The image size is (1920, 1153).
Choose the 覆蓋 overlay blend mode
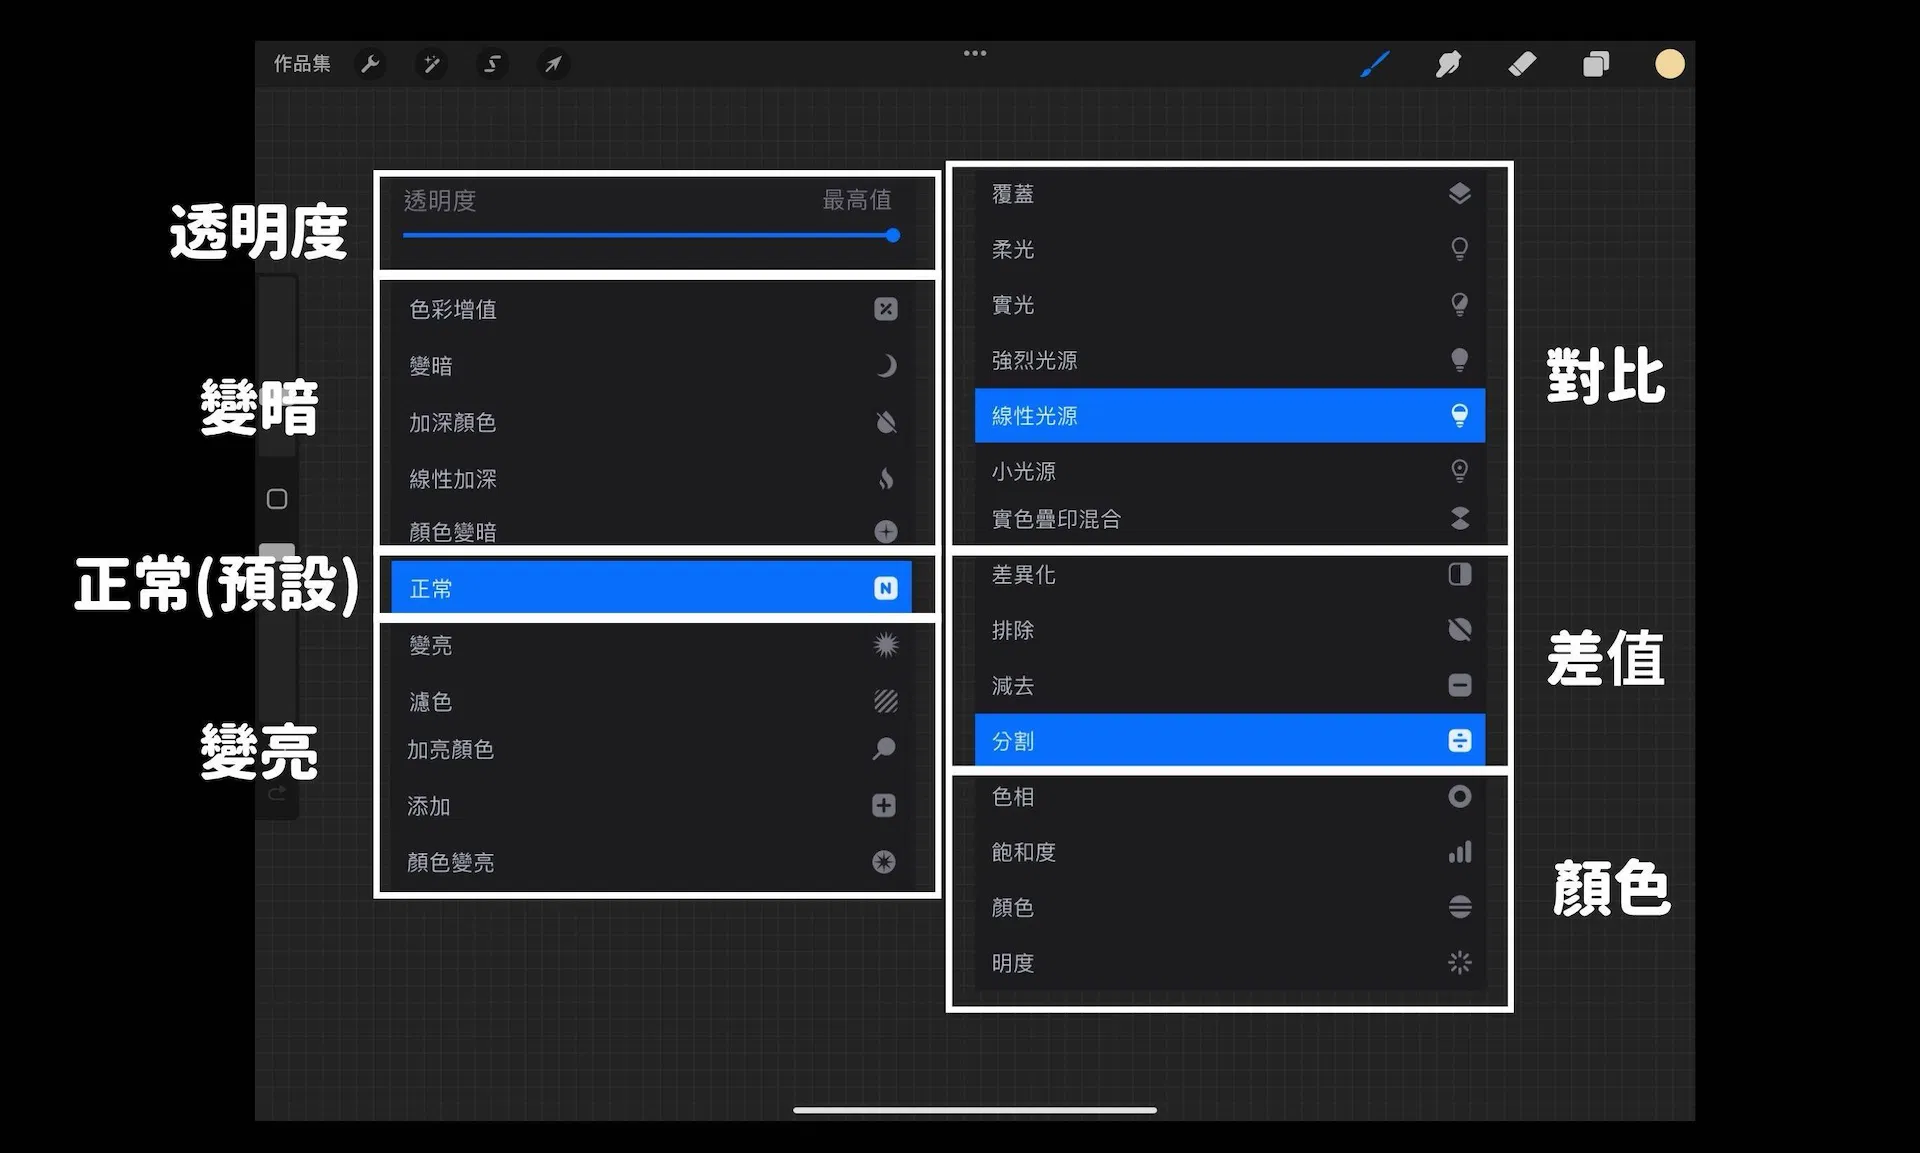[1230, 194]
